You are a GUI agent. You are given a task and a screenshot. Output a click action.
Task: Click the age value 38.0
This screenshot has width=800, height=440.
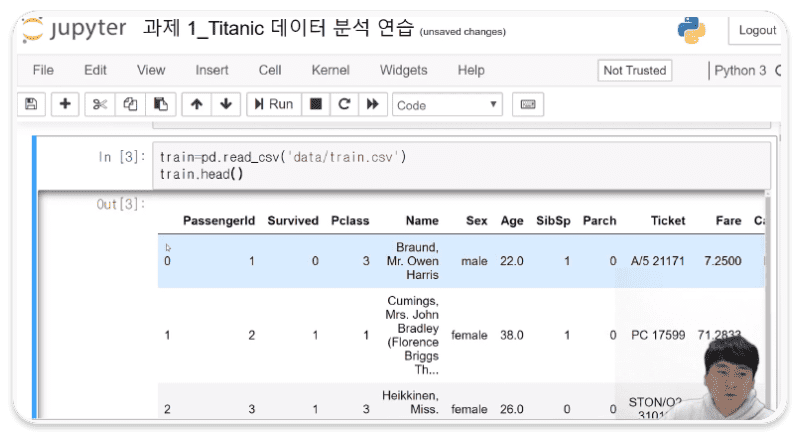[512, 335]
